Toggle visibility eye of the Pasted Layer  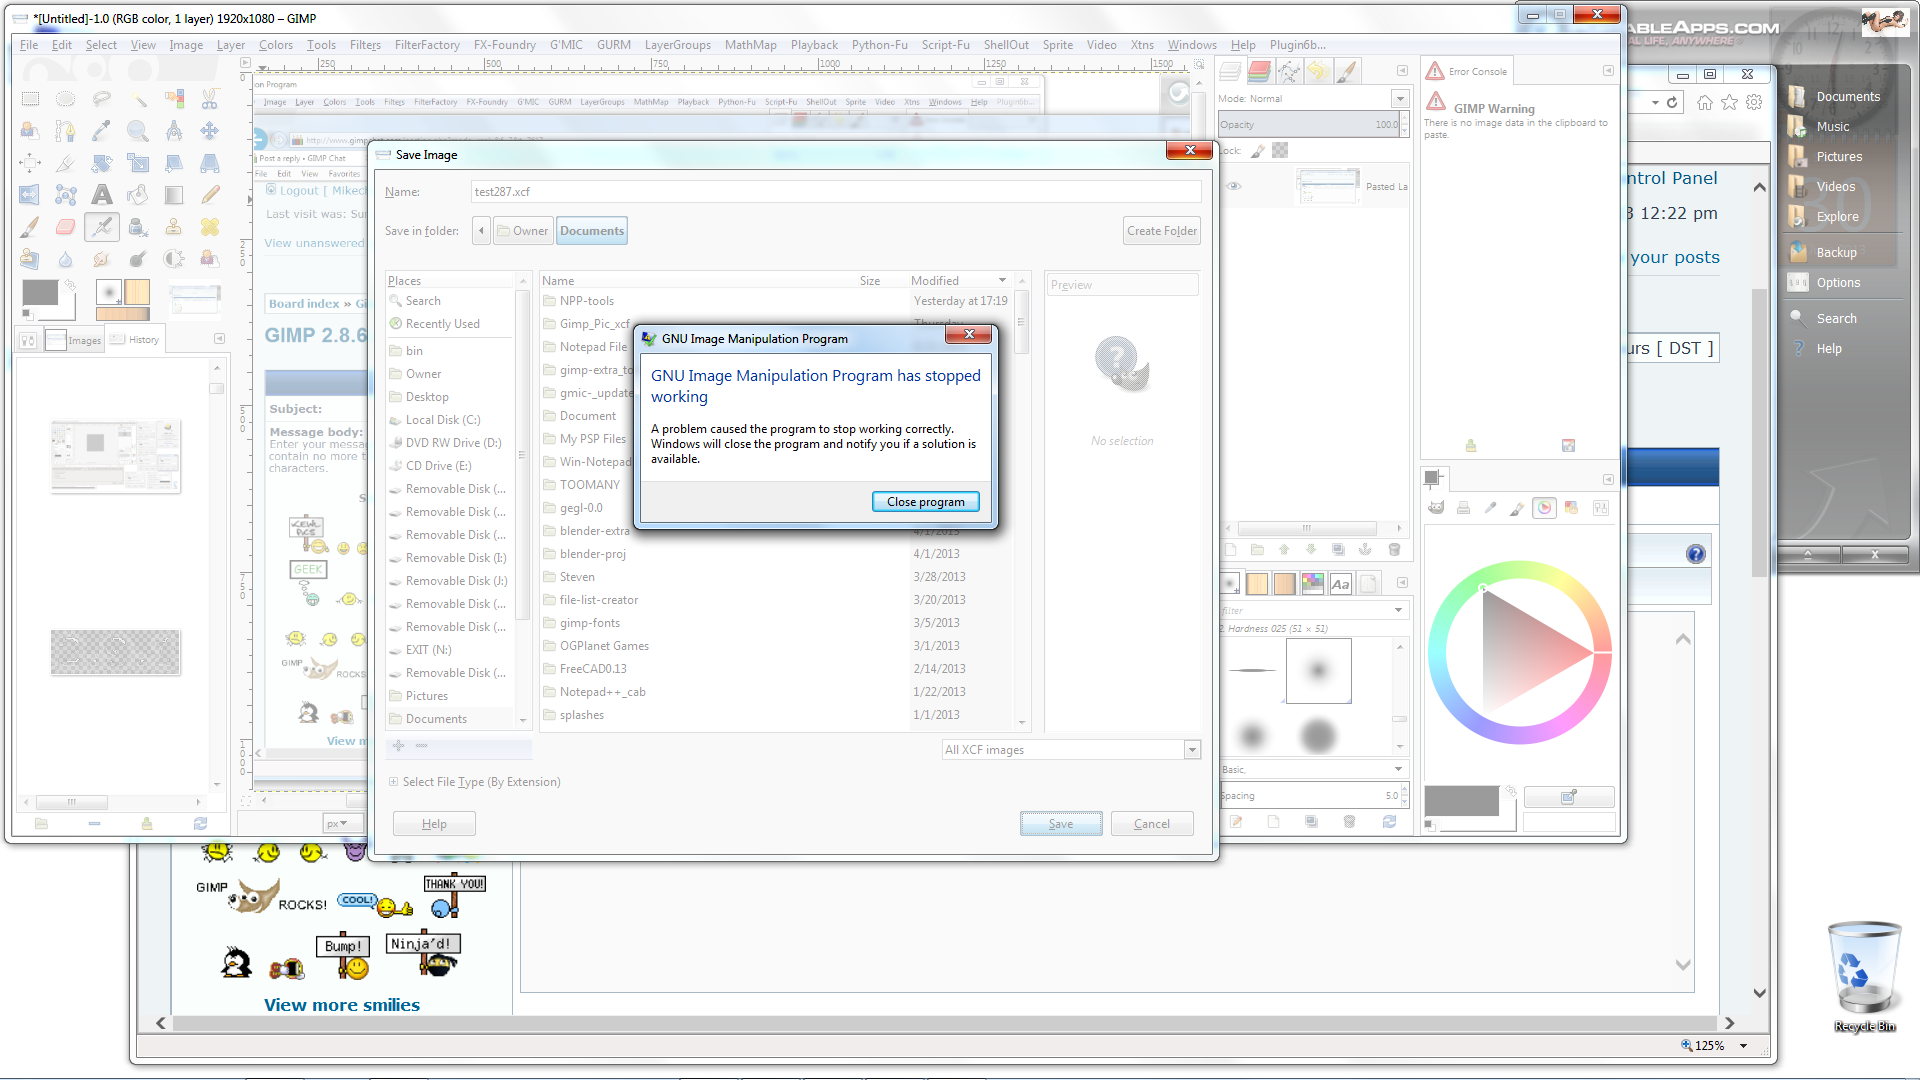[x=1234, y=187]
